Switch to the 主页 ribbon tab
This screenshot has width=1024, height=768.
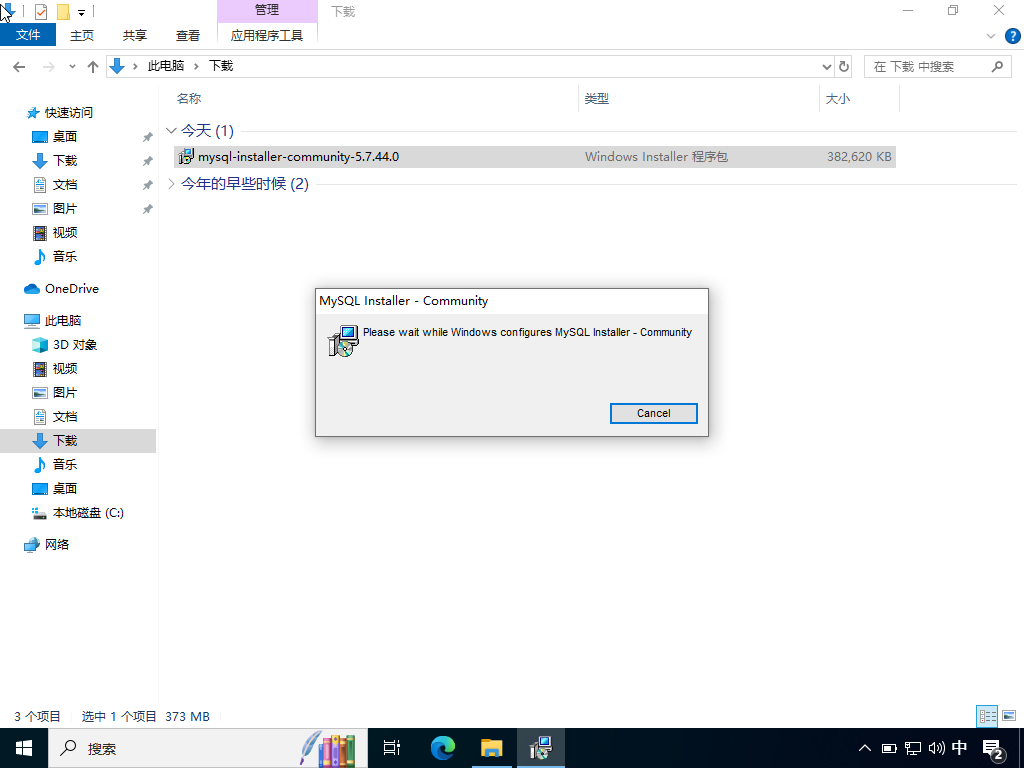82,35
